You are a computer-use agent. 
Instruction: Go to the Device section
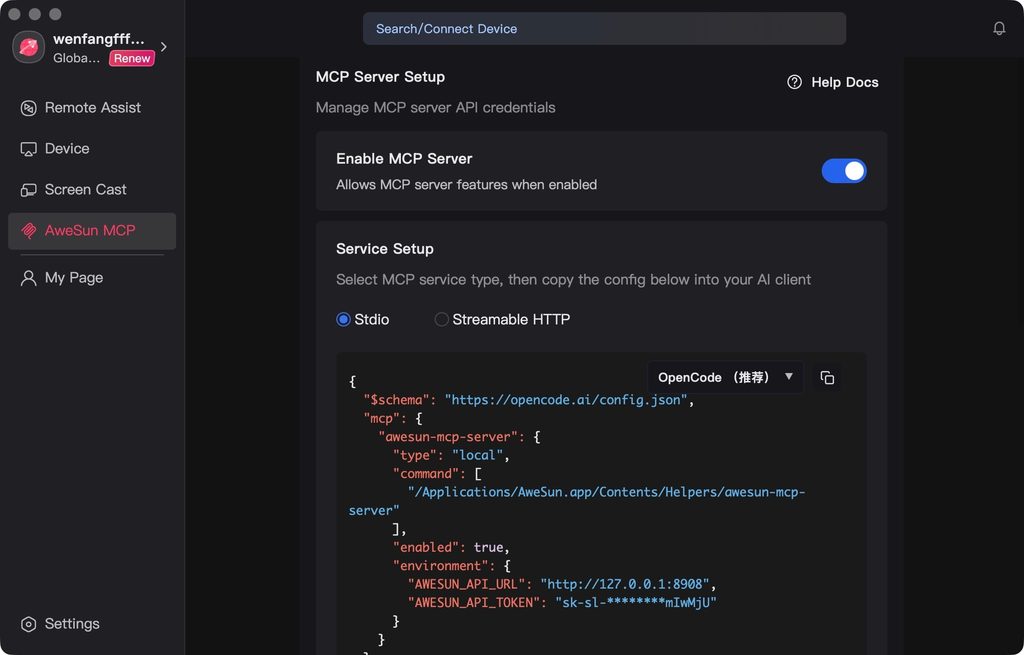click(92, 149)
